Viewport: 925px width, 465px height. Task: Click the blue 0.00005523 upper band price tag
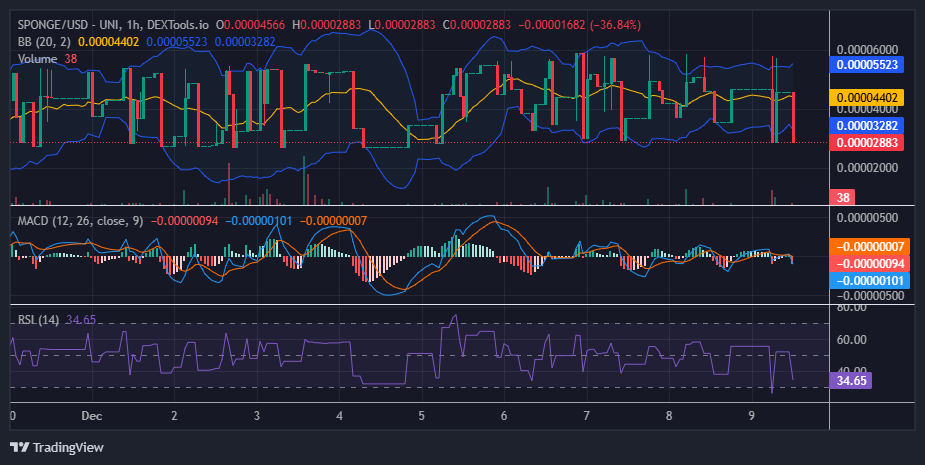pos(867,64)
